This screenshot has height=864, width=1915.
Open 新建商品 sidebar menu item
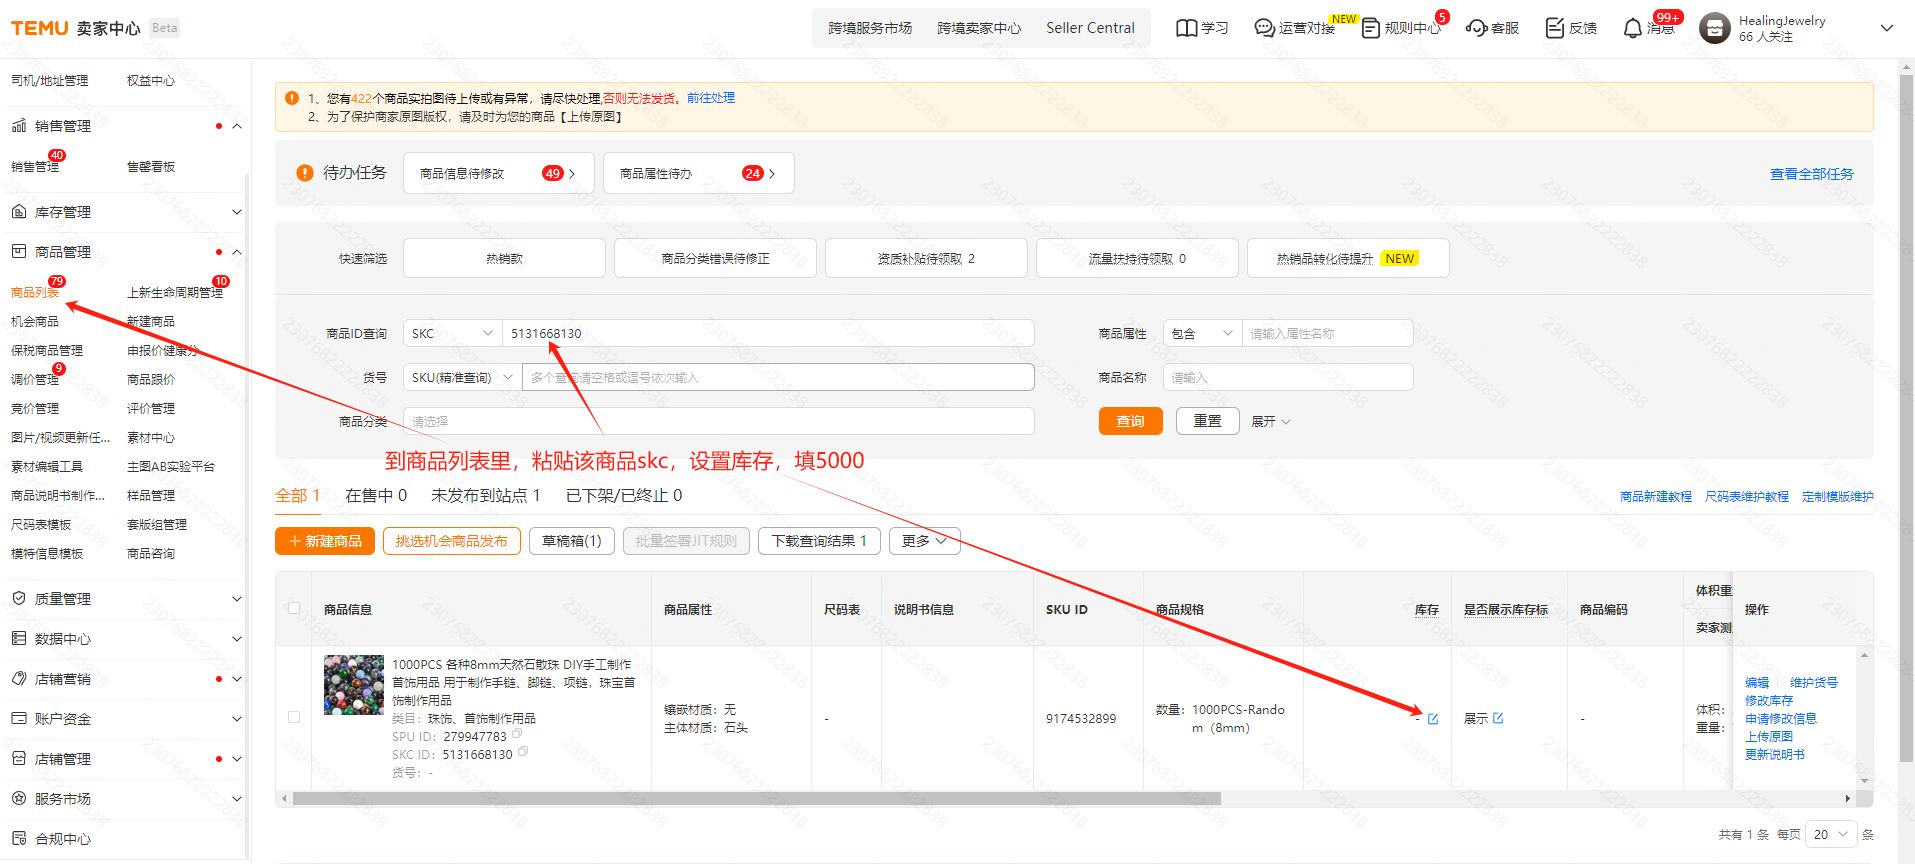(x=151, y=321)
